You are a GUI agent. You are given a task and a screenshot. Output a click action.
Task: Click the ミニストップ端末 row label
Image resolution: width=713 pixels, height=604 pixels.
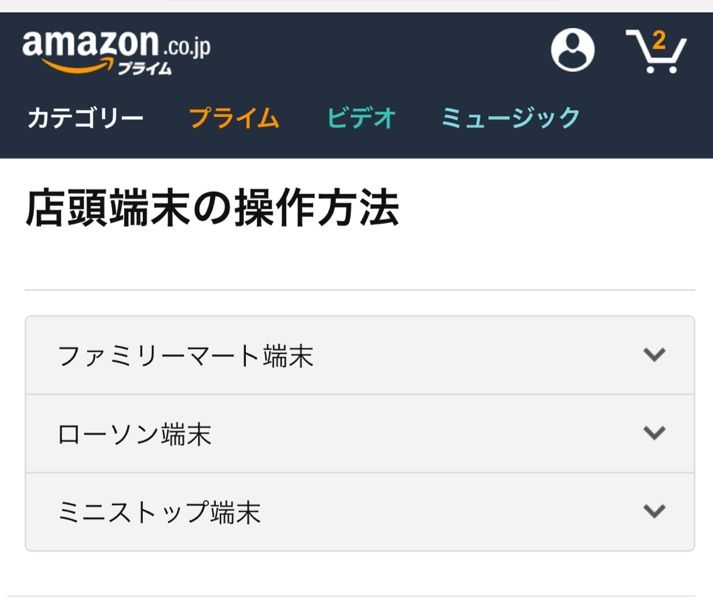pyautogui.click(x=159, y=512)
